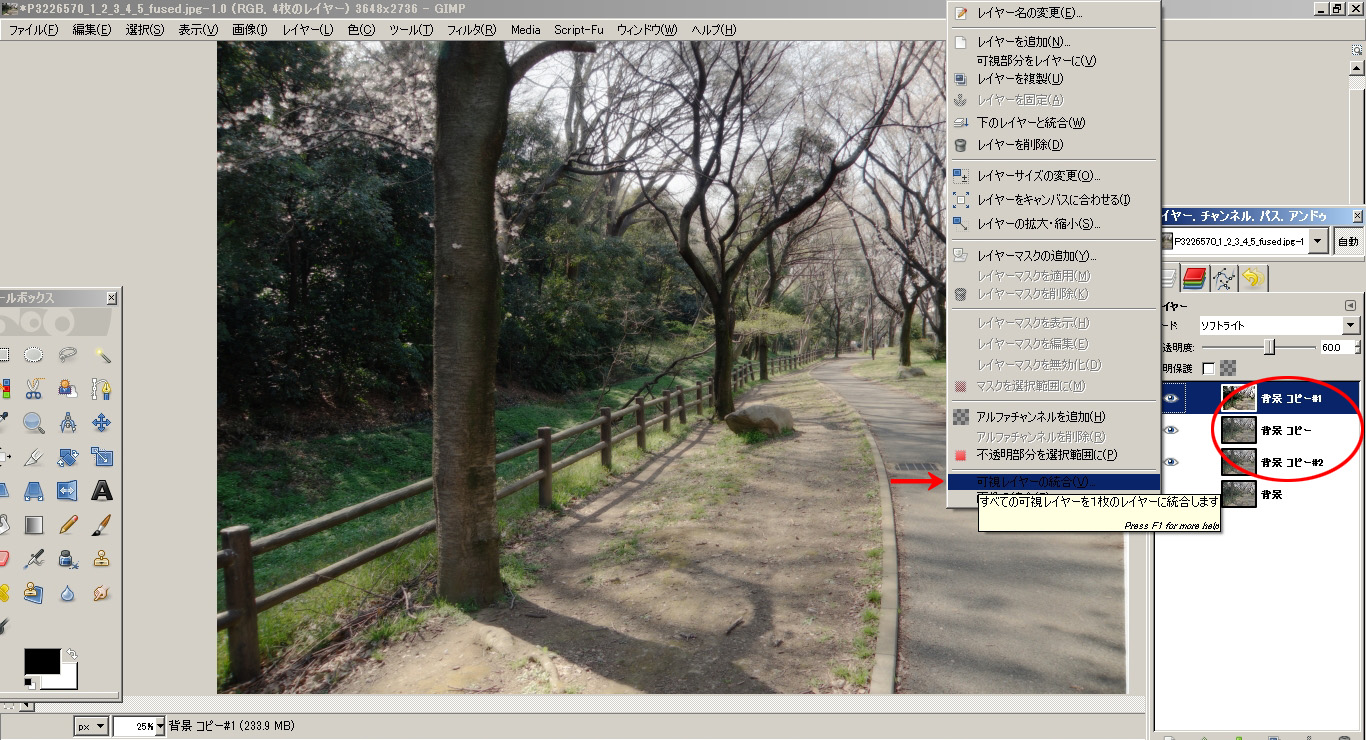This screenshot has height=740, width=1366.
Task: Hide the 背景 コピー layer
Action: pyautogui.click(x=1172, y=429)
